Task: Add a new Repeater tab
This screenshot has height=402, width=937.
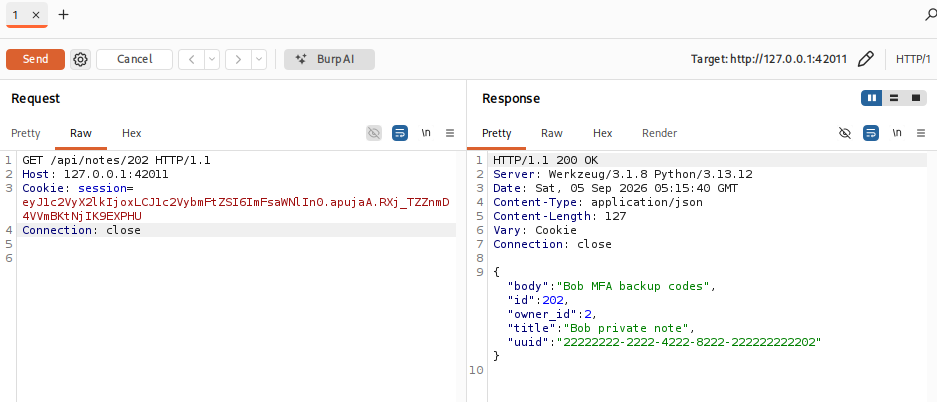Action: pyautogui.click(x=63, y=15)
